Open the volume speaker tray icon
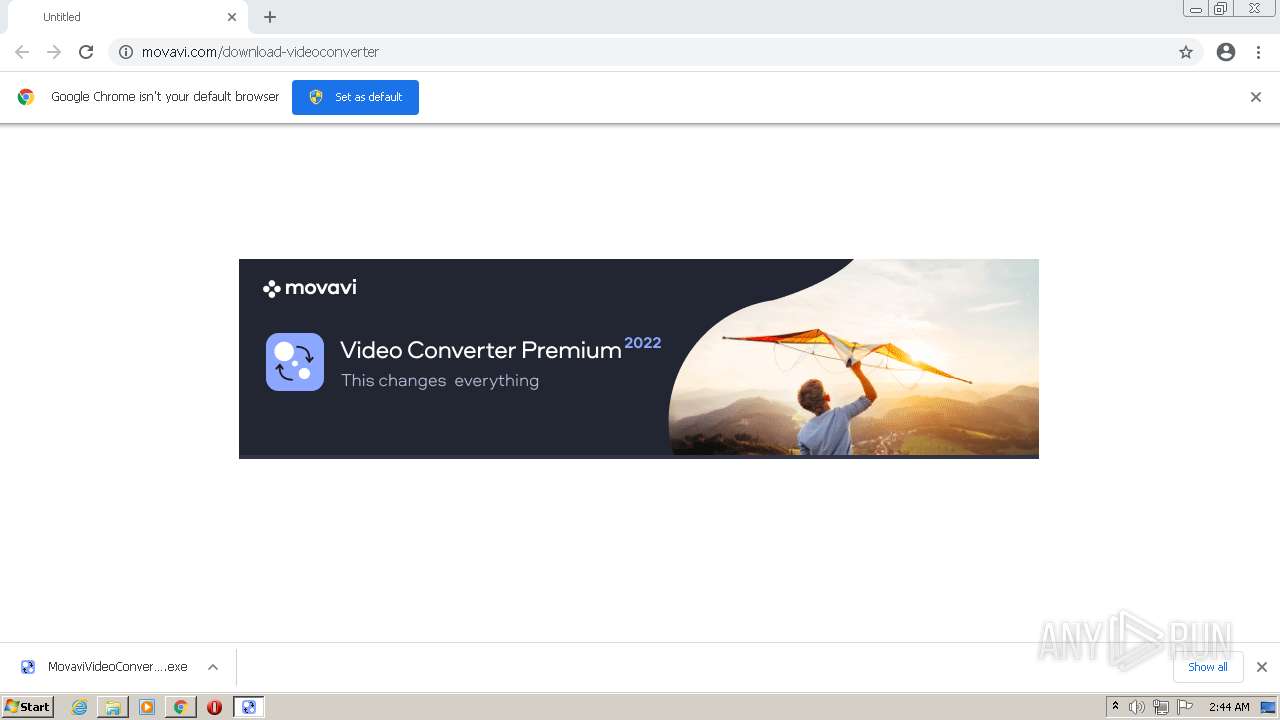This screenshot has width=1280, height=720. tap(1137, 707)
